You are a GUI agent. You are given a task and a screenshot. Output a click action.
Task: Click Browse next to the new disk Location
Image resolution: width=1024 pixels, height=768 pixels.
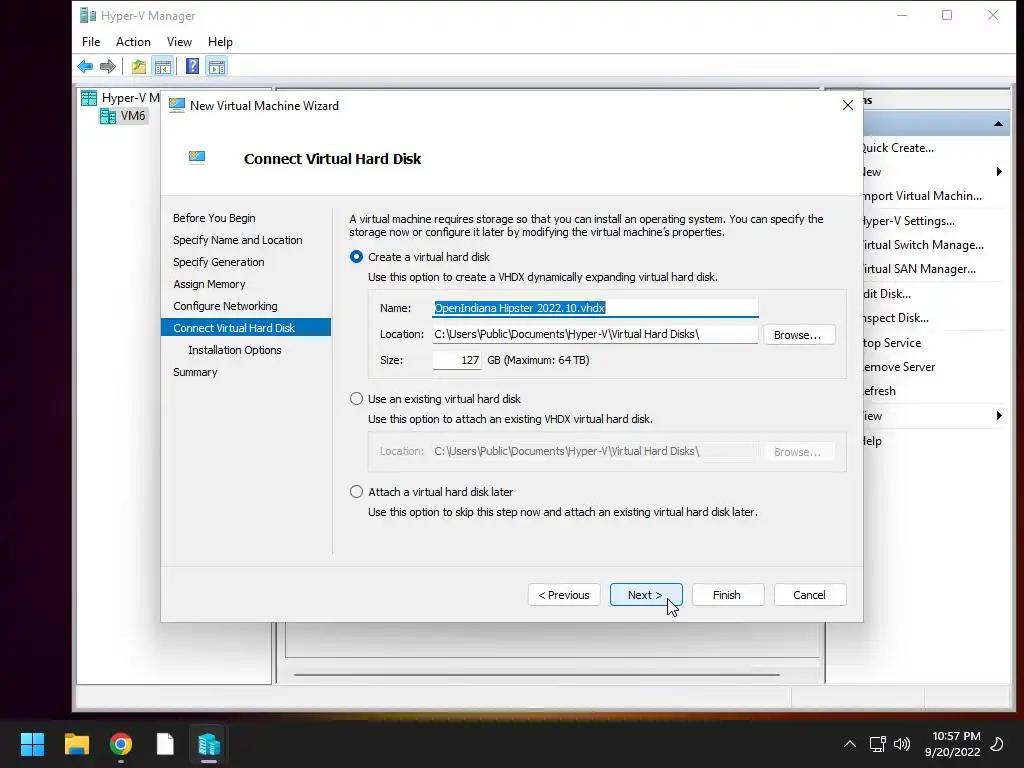coord(799,334)
